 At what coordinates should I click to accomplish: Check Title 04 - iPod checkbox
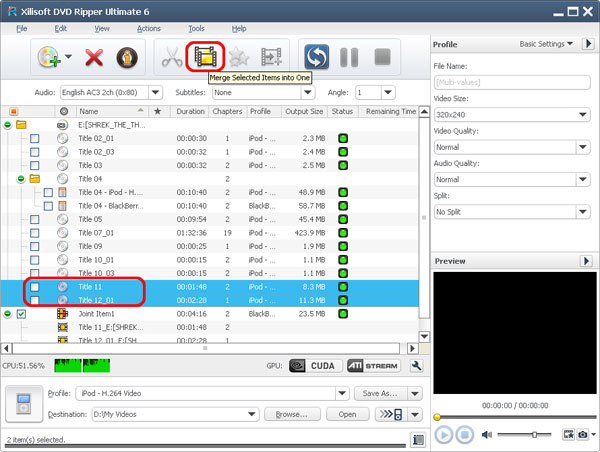(x=48, y=192)
